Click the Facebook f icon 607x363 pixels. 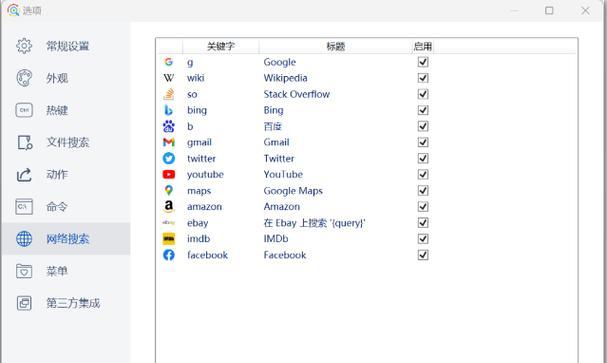click(168, 255)
